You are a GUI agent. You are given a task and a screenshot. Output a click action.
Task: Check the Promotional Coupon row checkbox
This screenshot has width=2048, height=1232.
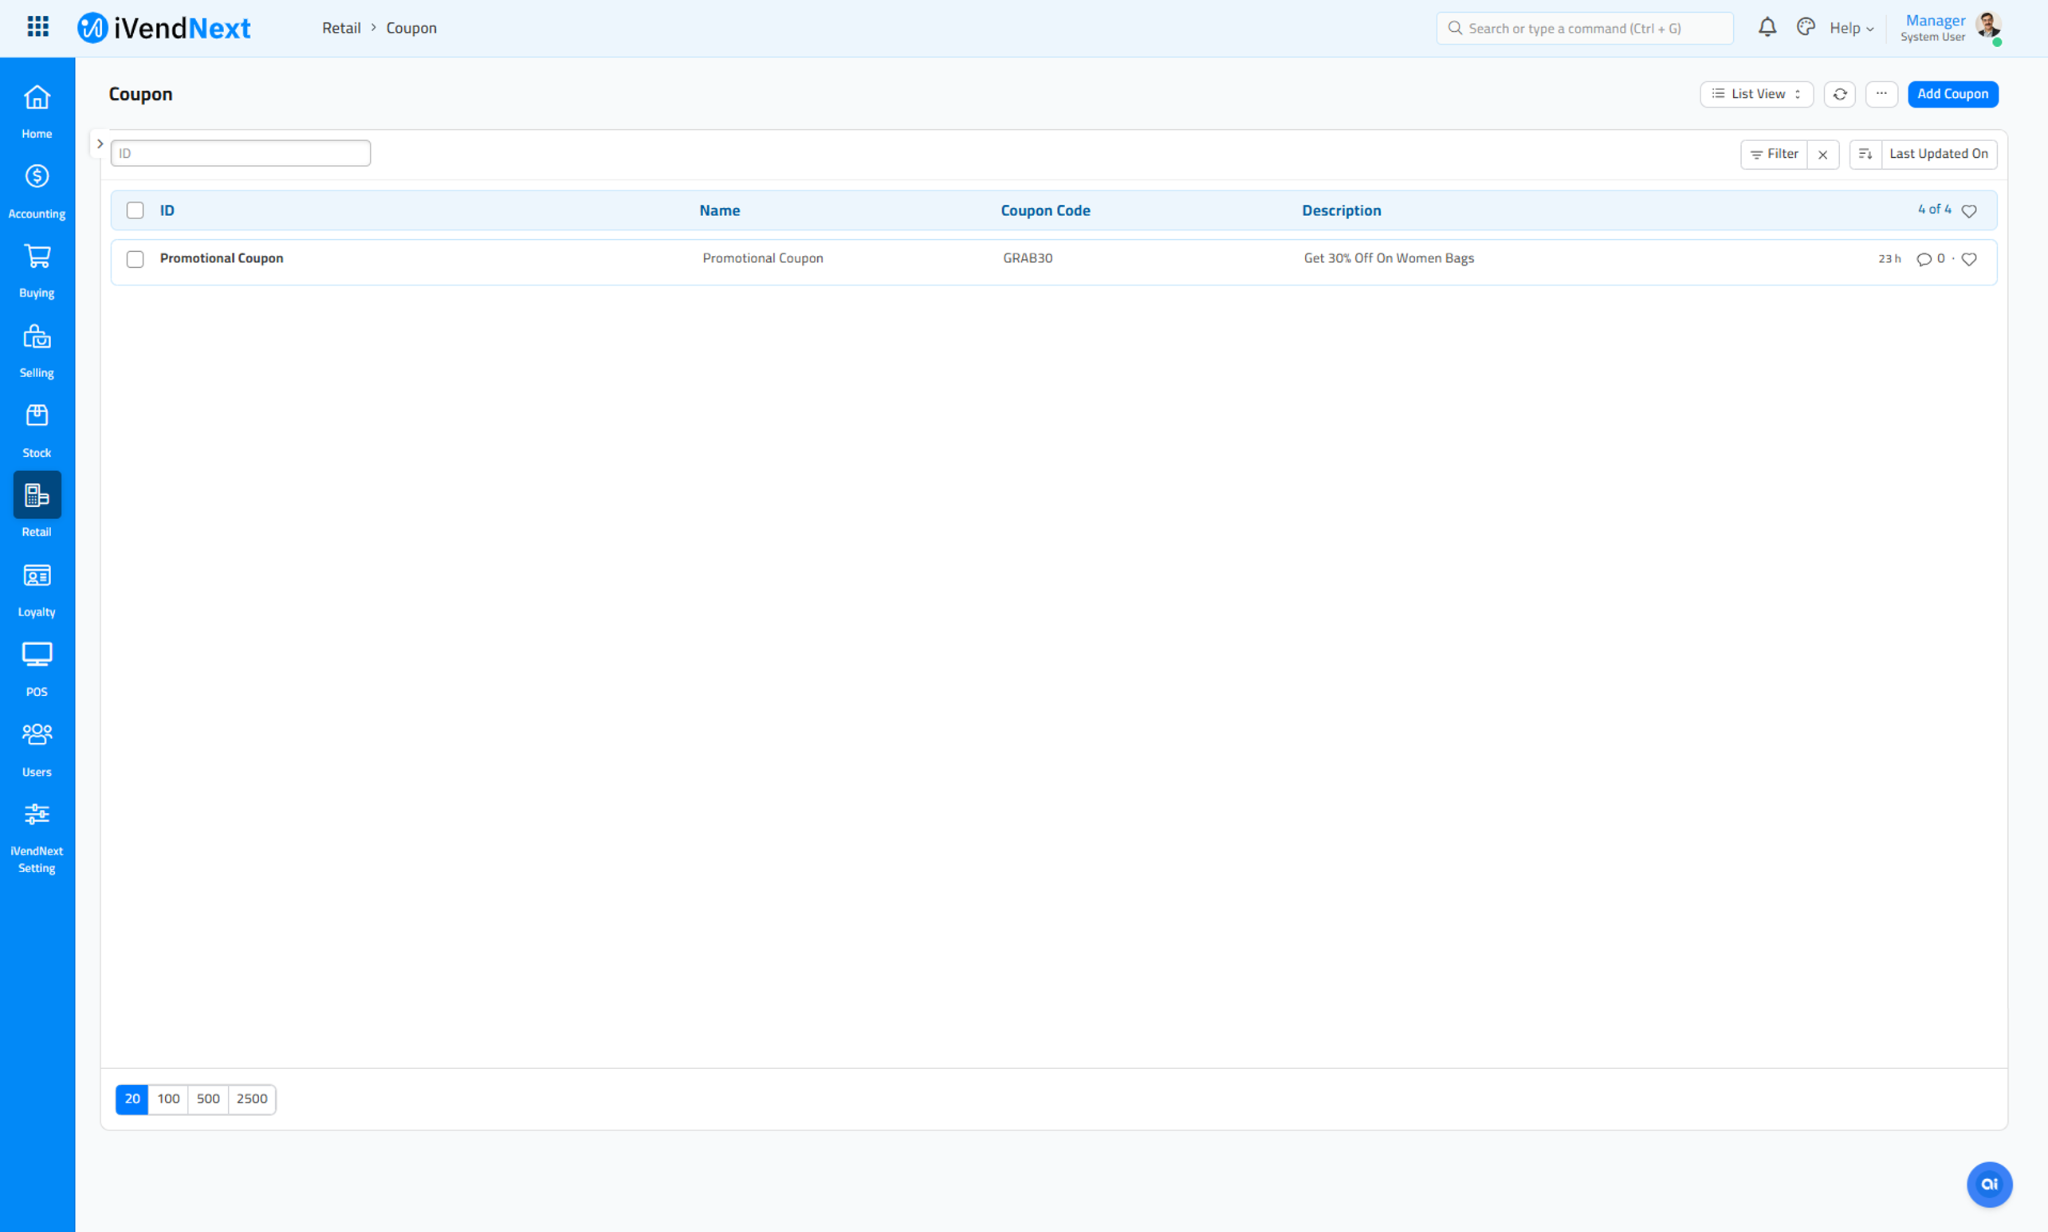(135, 259)
